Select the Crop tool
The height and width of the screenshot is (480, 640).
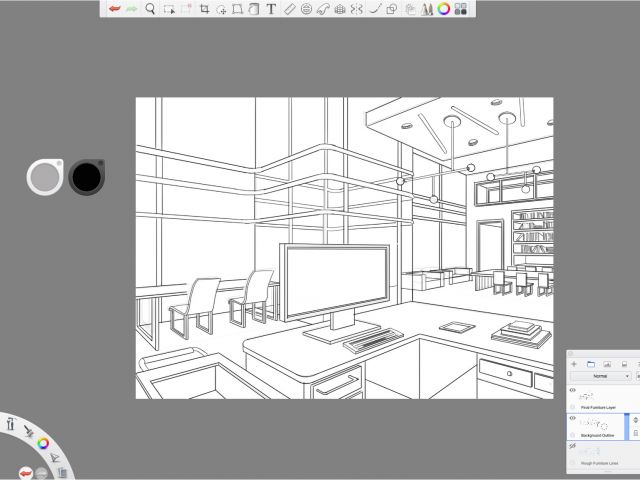coord(204,9)
